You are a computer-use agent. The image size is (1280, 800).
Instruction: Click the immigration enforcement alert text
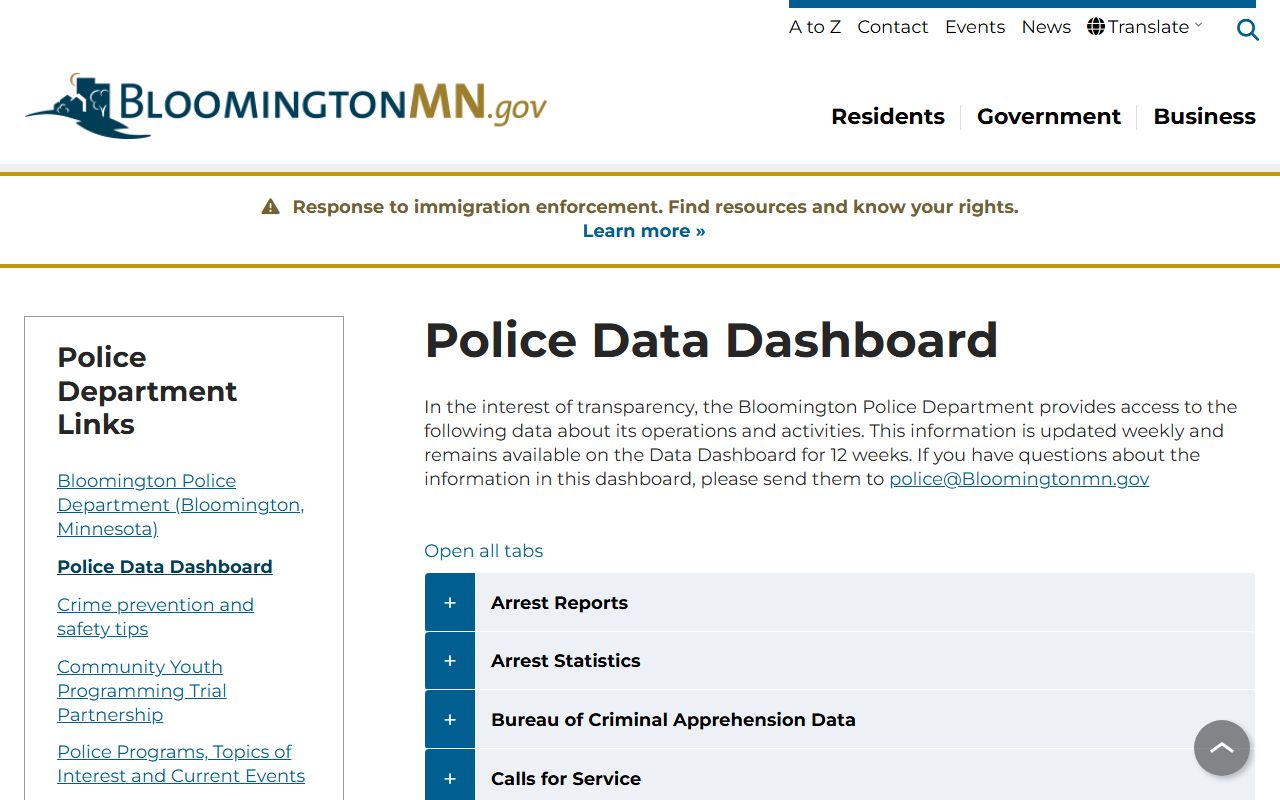[x=655, y=207]
